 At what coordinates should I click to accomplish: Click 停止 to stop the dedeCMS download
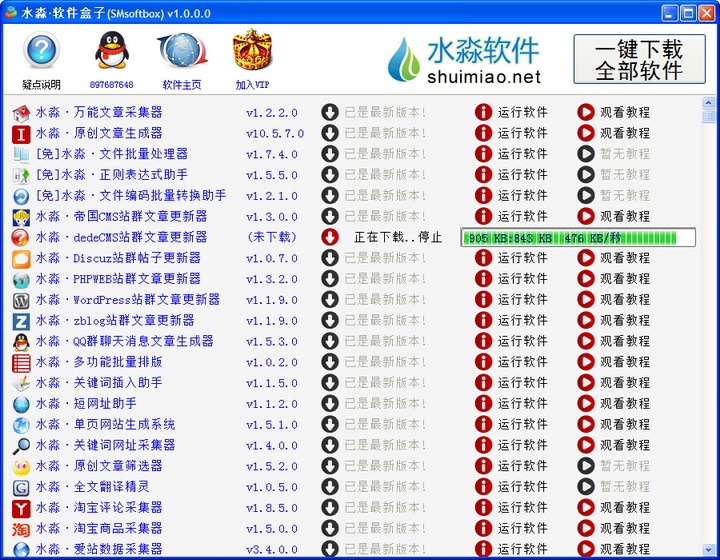pyautogui.click(x=430, y=237)
